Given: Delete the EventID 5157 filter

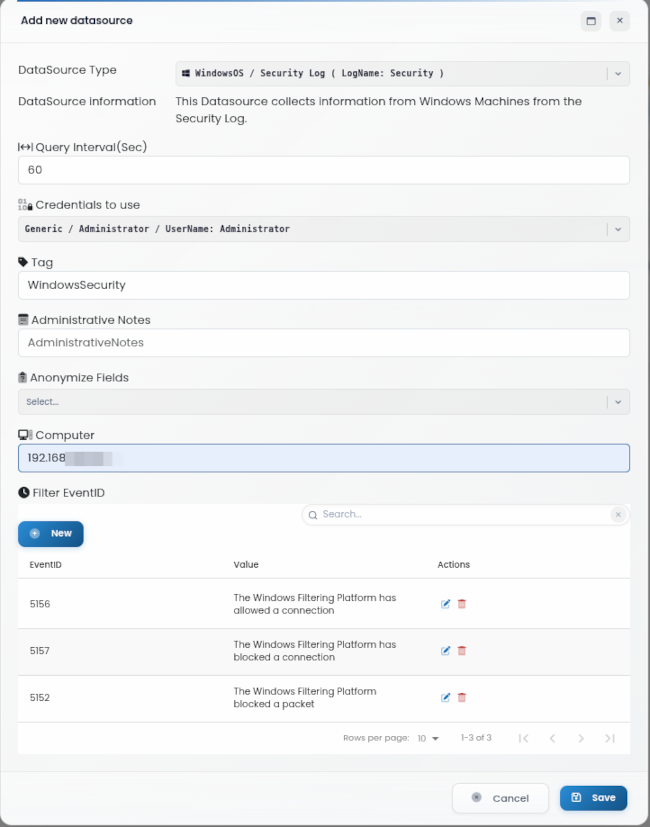Looking at the screenshot, I should pos(462,651).
